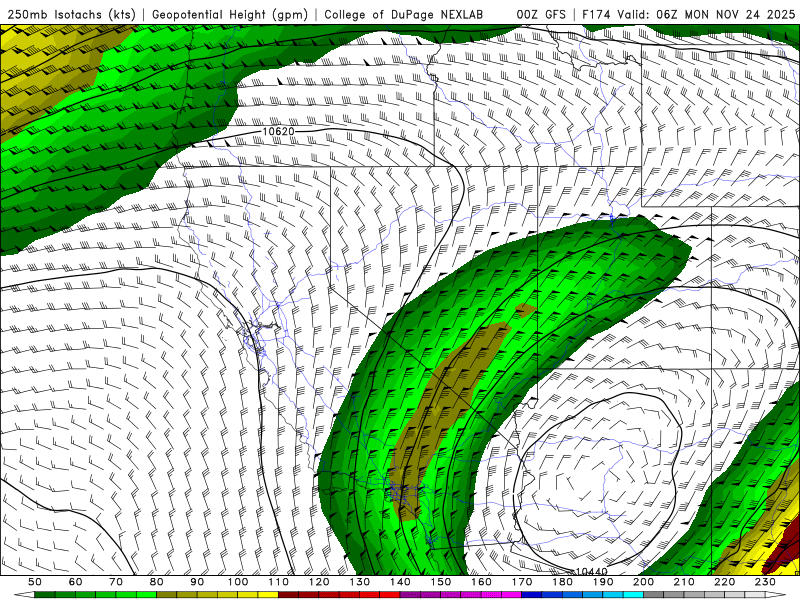Click the 'College of DuPage NEXLAB' credit text
The width and height of the screenshot is (800, 600).
click(x=403, y=14)
